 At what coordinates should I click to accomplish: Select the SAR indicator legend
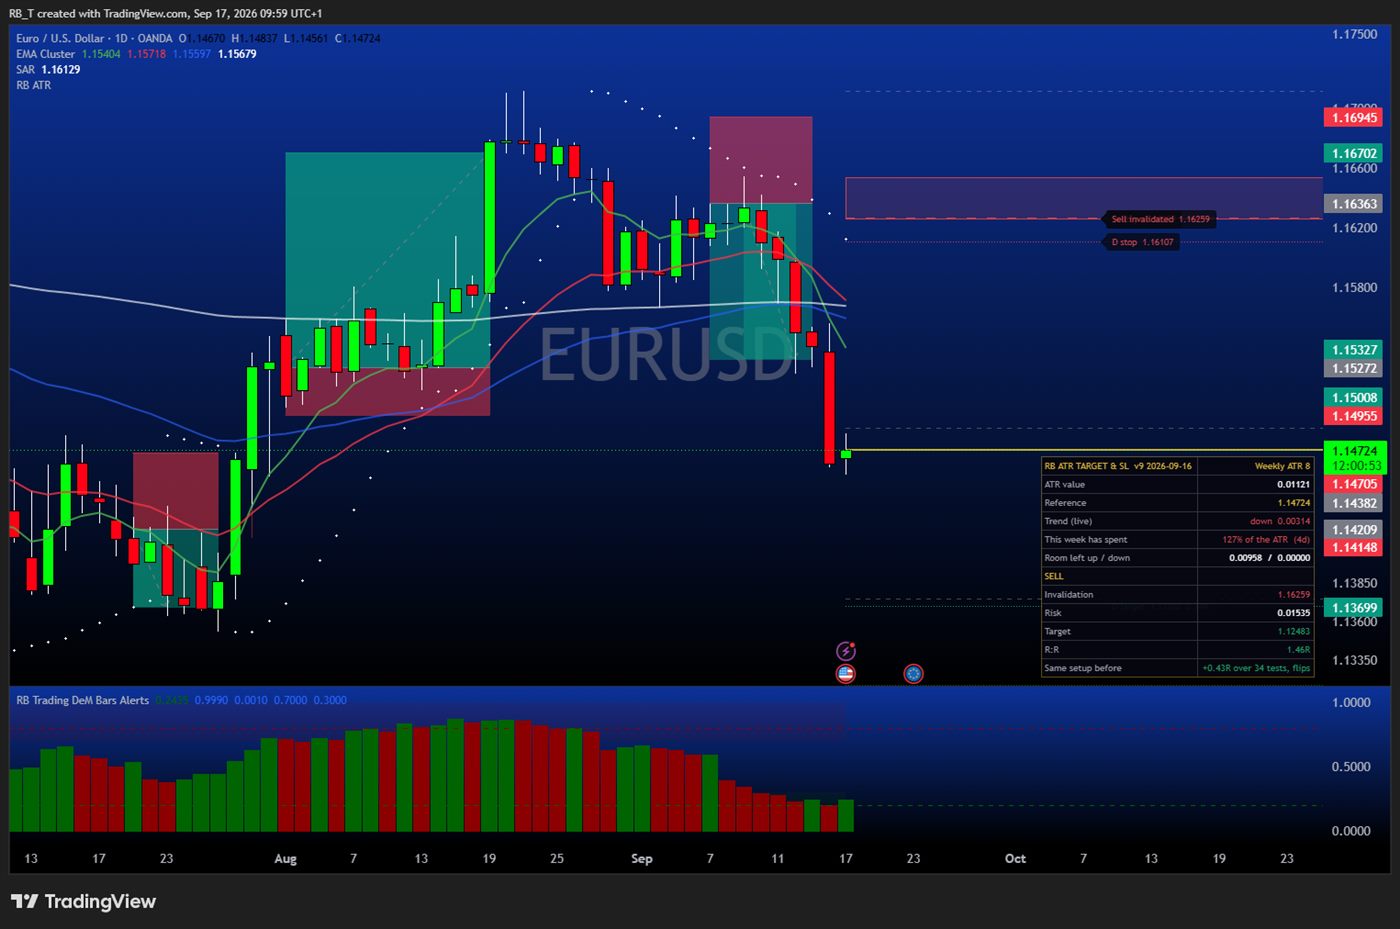[x=25, y=70]
